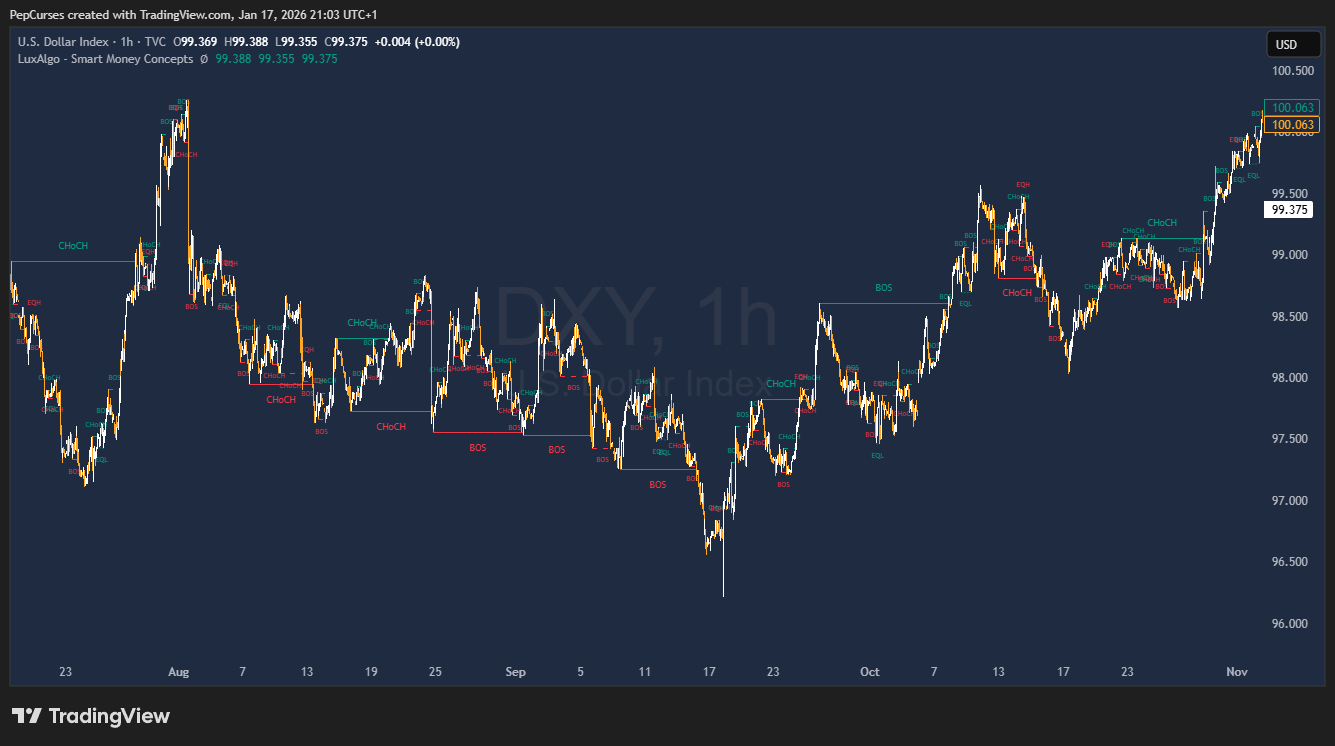Screen dimensions: 1335x746
Task: Select the Sep marker on the time axis
Action: (515, 672)
